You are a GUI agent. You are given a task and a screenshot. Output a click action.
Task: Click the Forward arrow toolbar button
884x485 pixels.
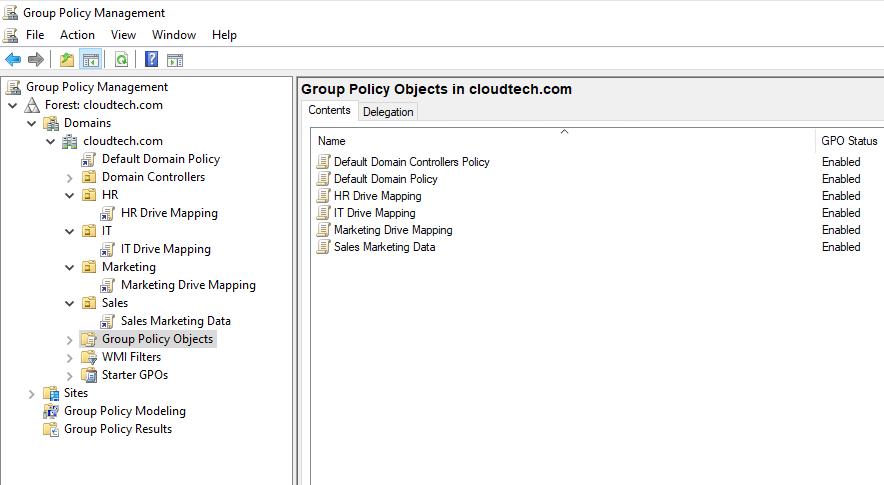coord(36,60)
